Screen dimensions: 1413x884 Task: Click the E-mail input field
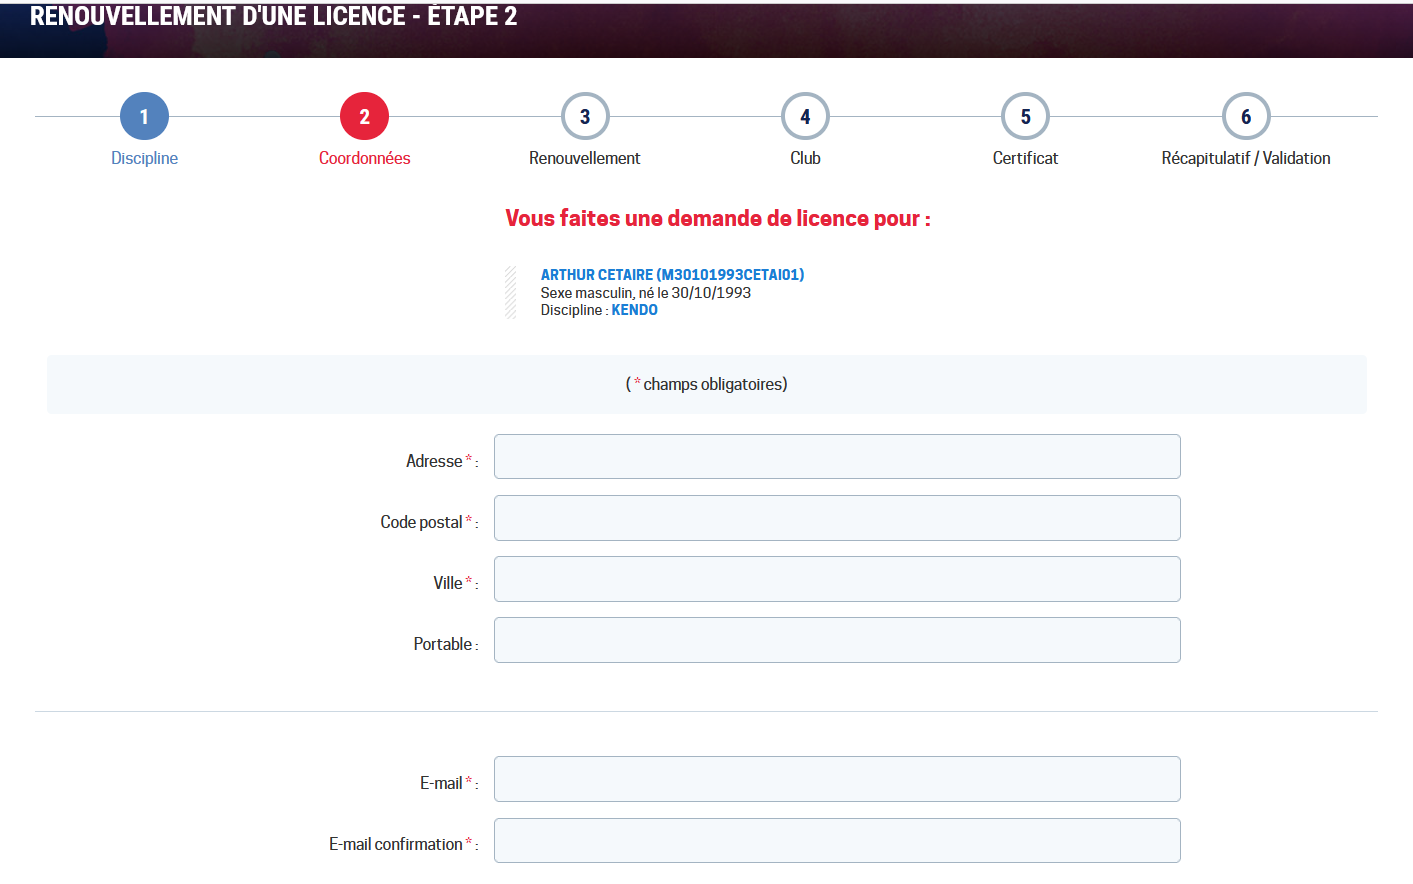coord(837,779)
